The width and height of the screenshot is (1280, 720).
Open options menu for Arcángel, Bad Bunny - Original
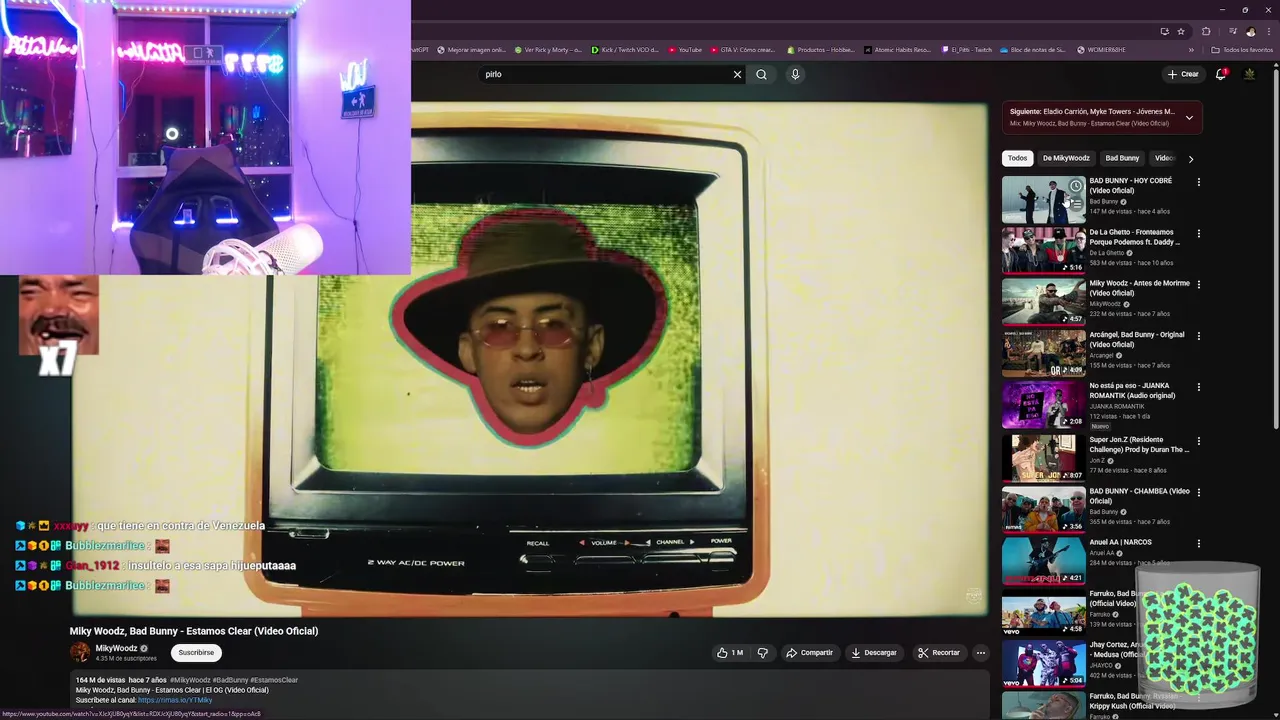pos(1198,336)
